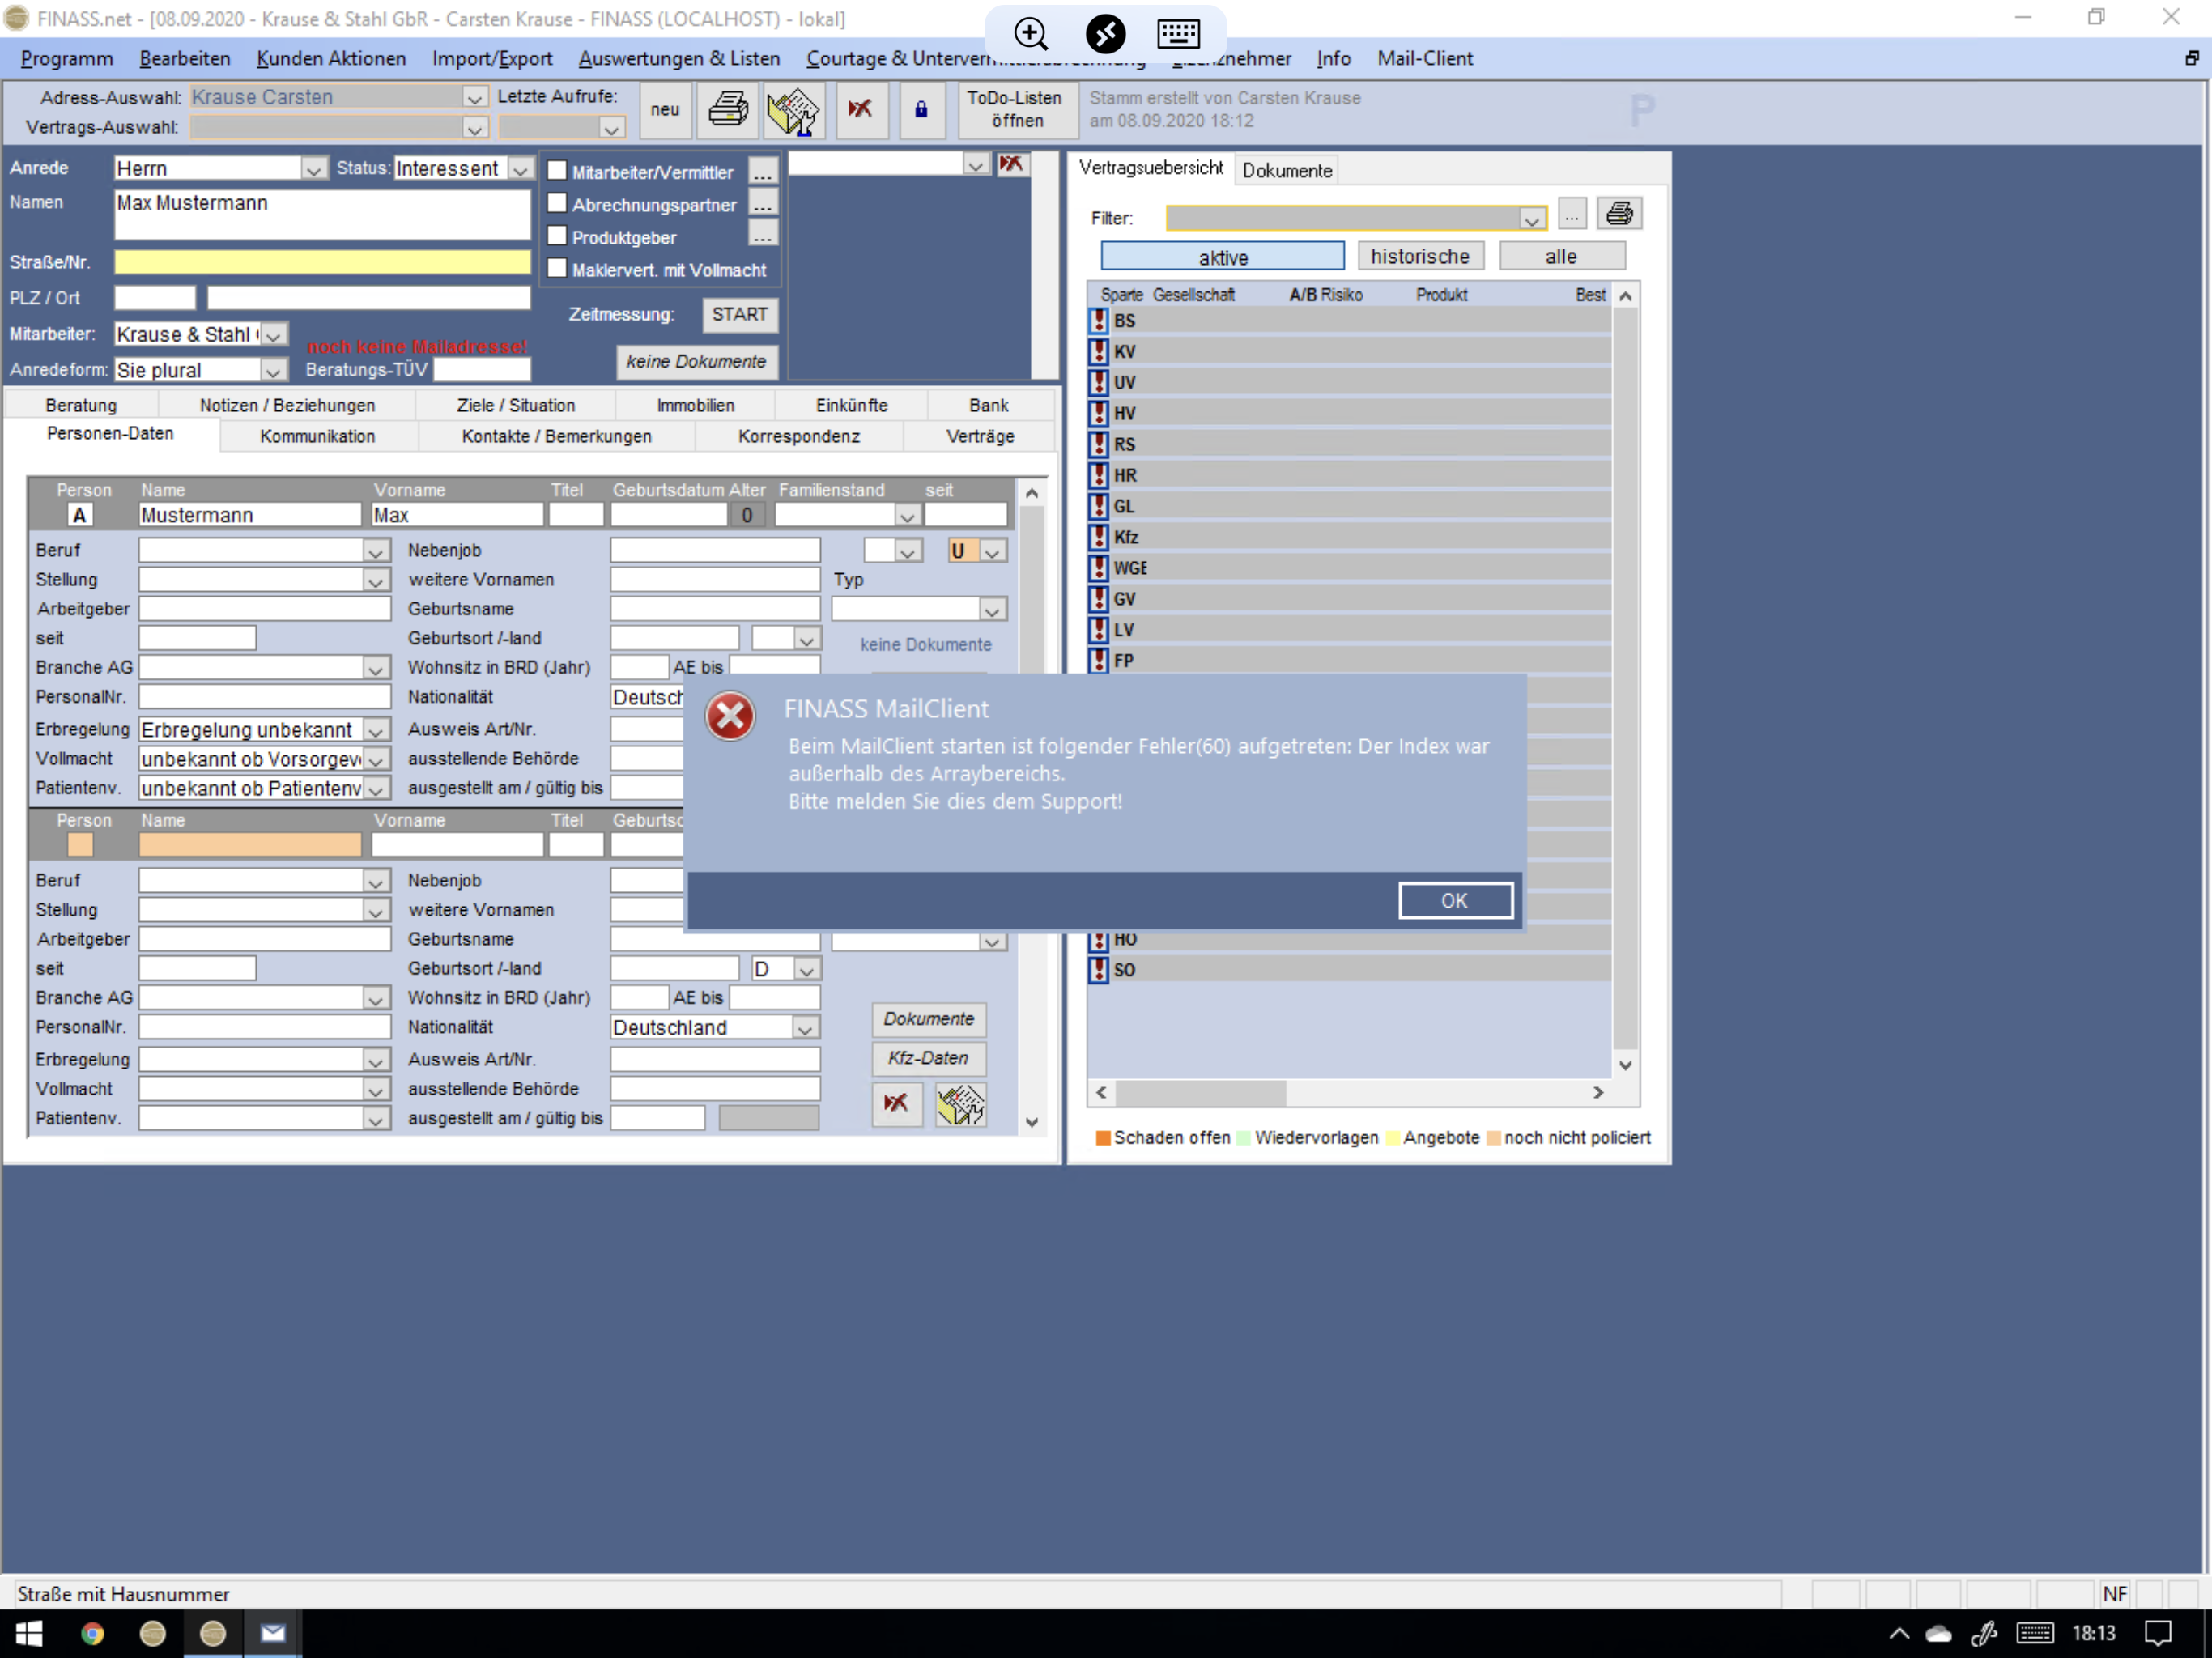Screen dimensions: 2212x1658
Task: Open mail app from Windows taskbar
Action: tap(272, 1632)
